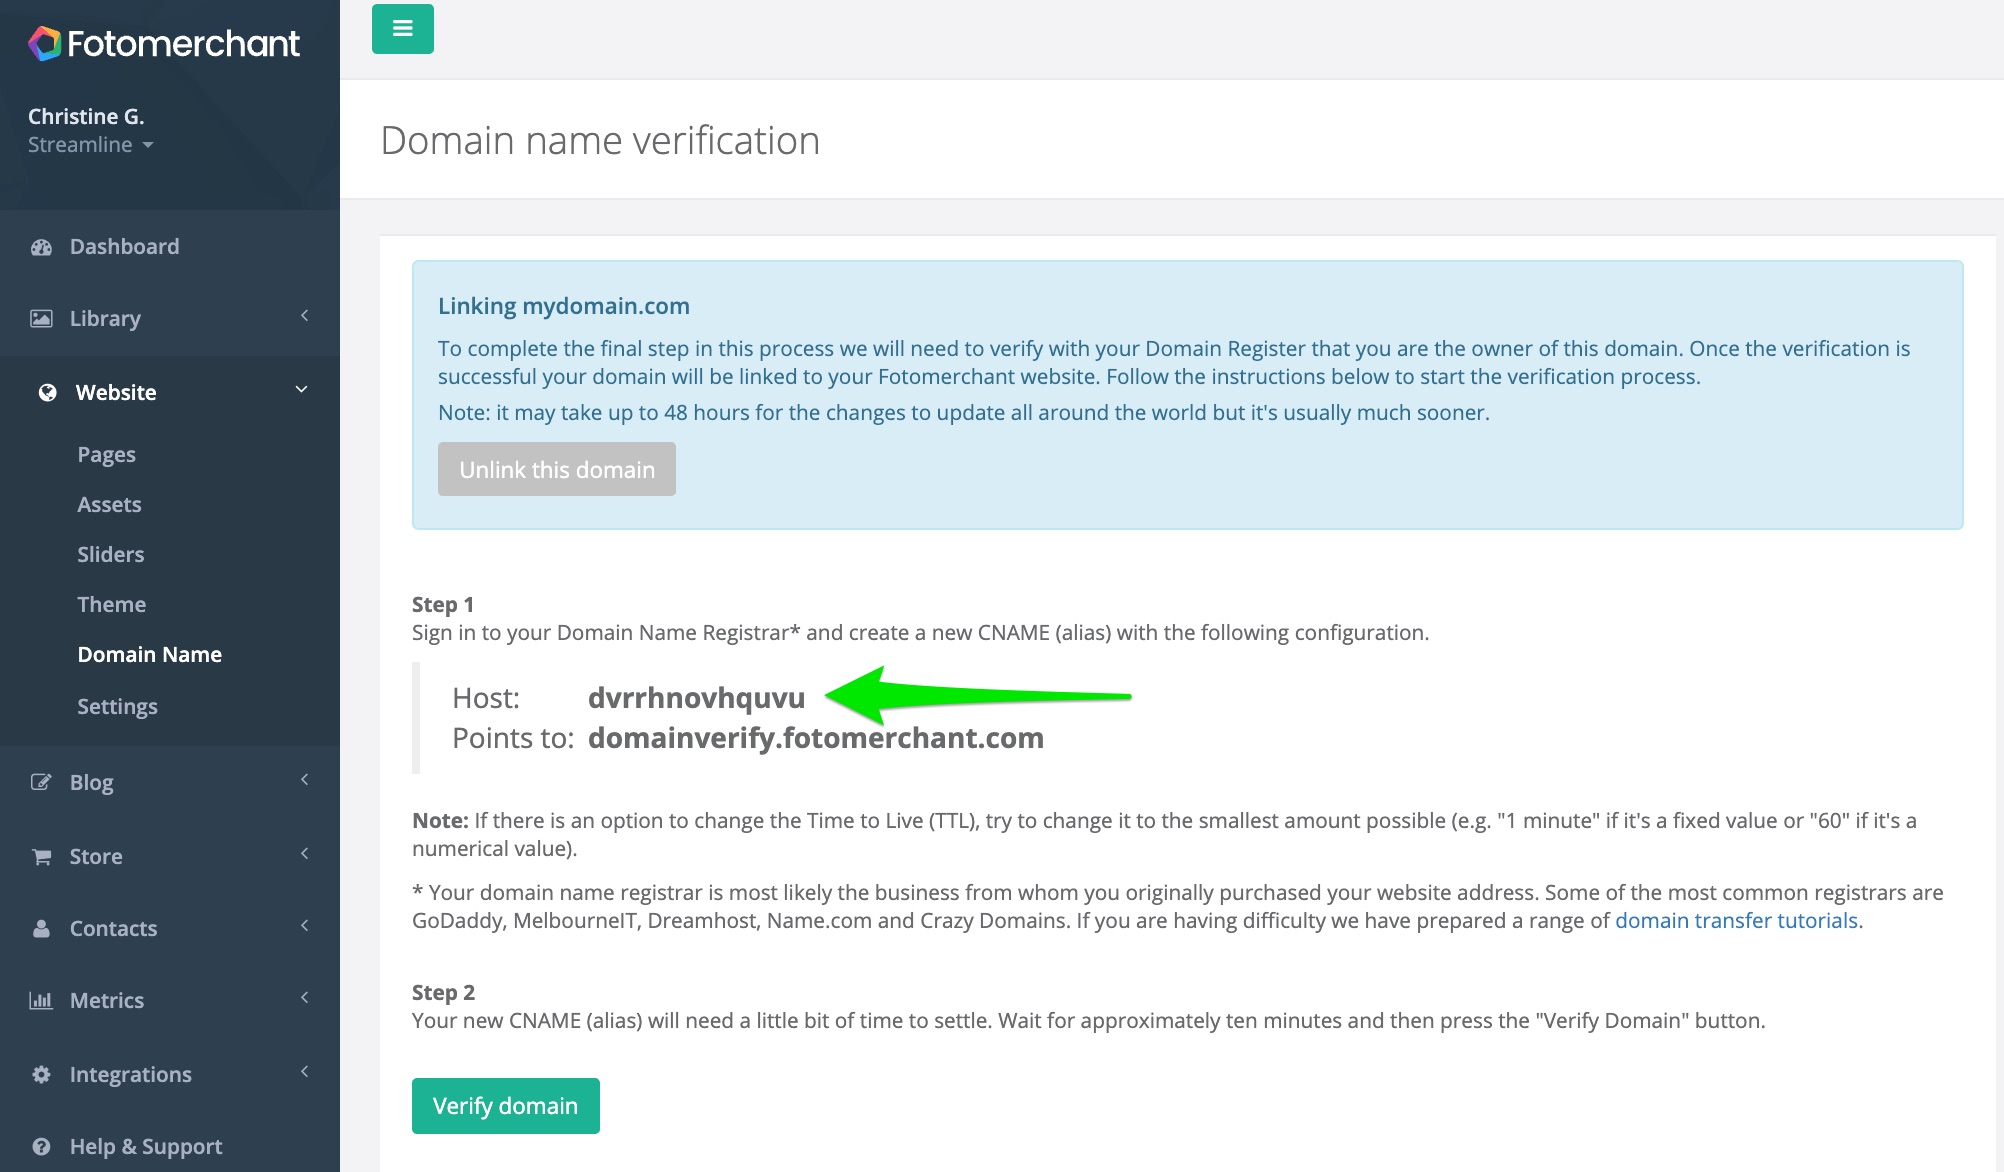Click the Metrics bar chart icon
This screenshot has height=1172, width=2004.
click(x=41, y=1001)
